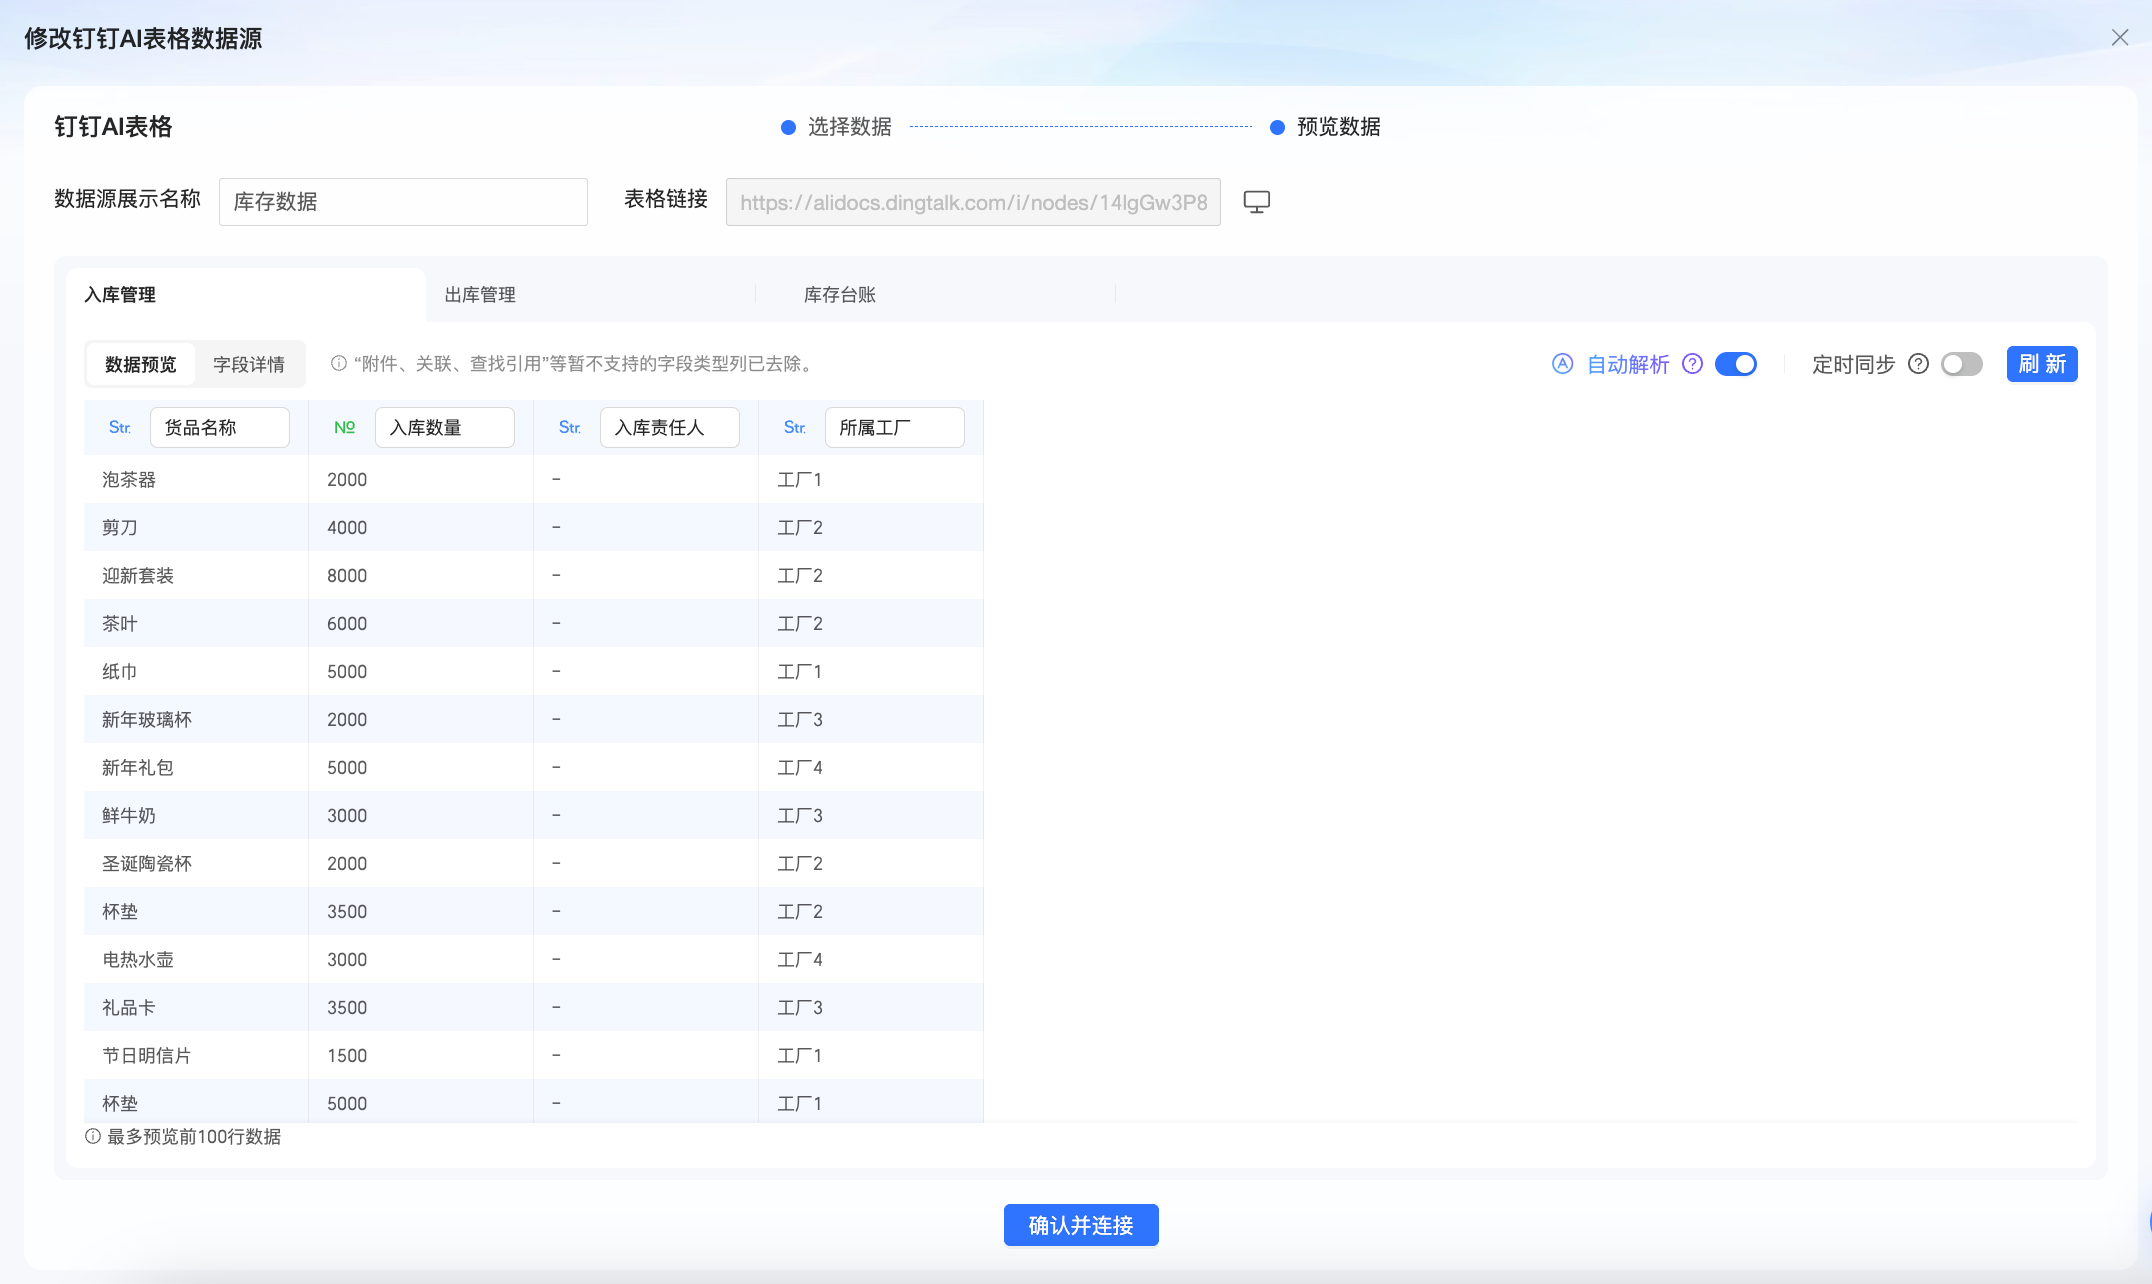Enable the 定时同步 toggle switch
This screenshot has height=1284, width=2152.
point(1961,364)
